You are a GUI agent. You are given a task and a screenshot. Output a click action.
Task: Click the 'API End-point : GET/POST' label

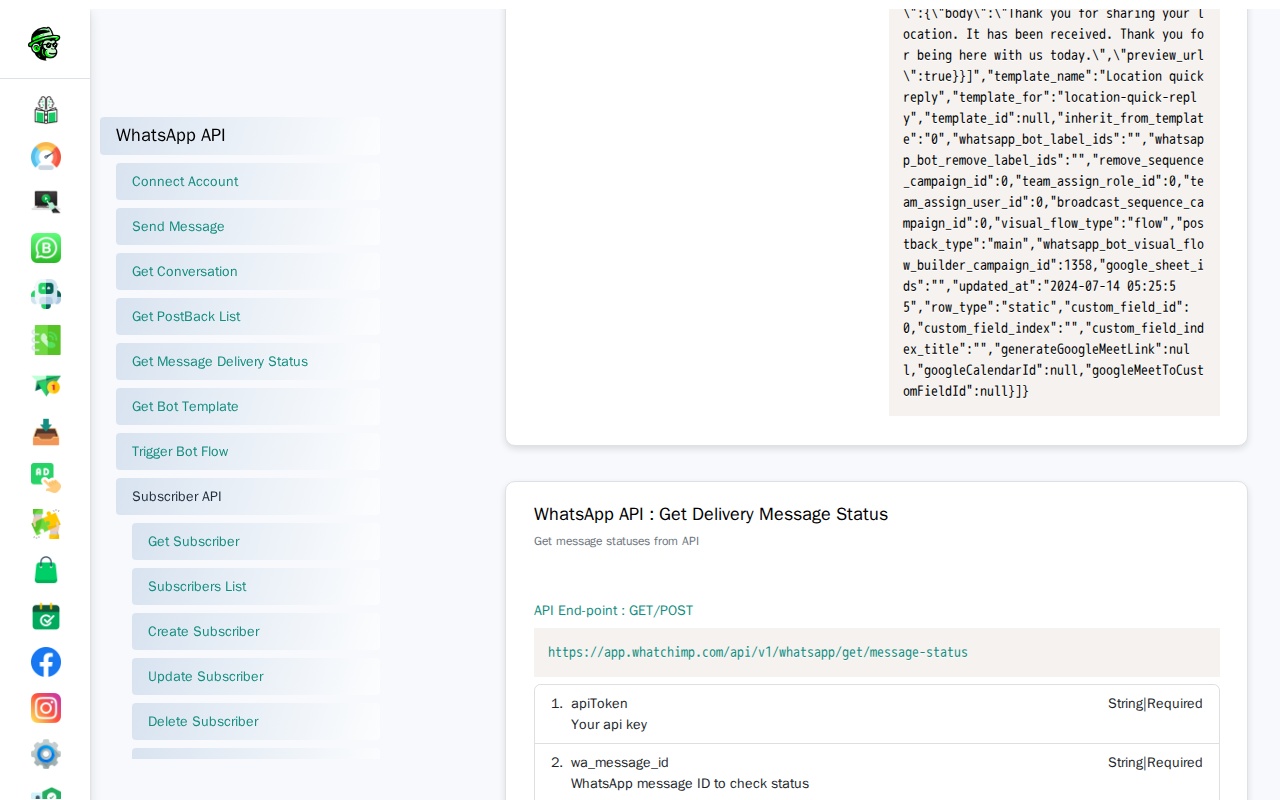[x=613, y=611]
